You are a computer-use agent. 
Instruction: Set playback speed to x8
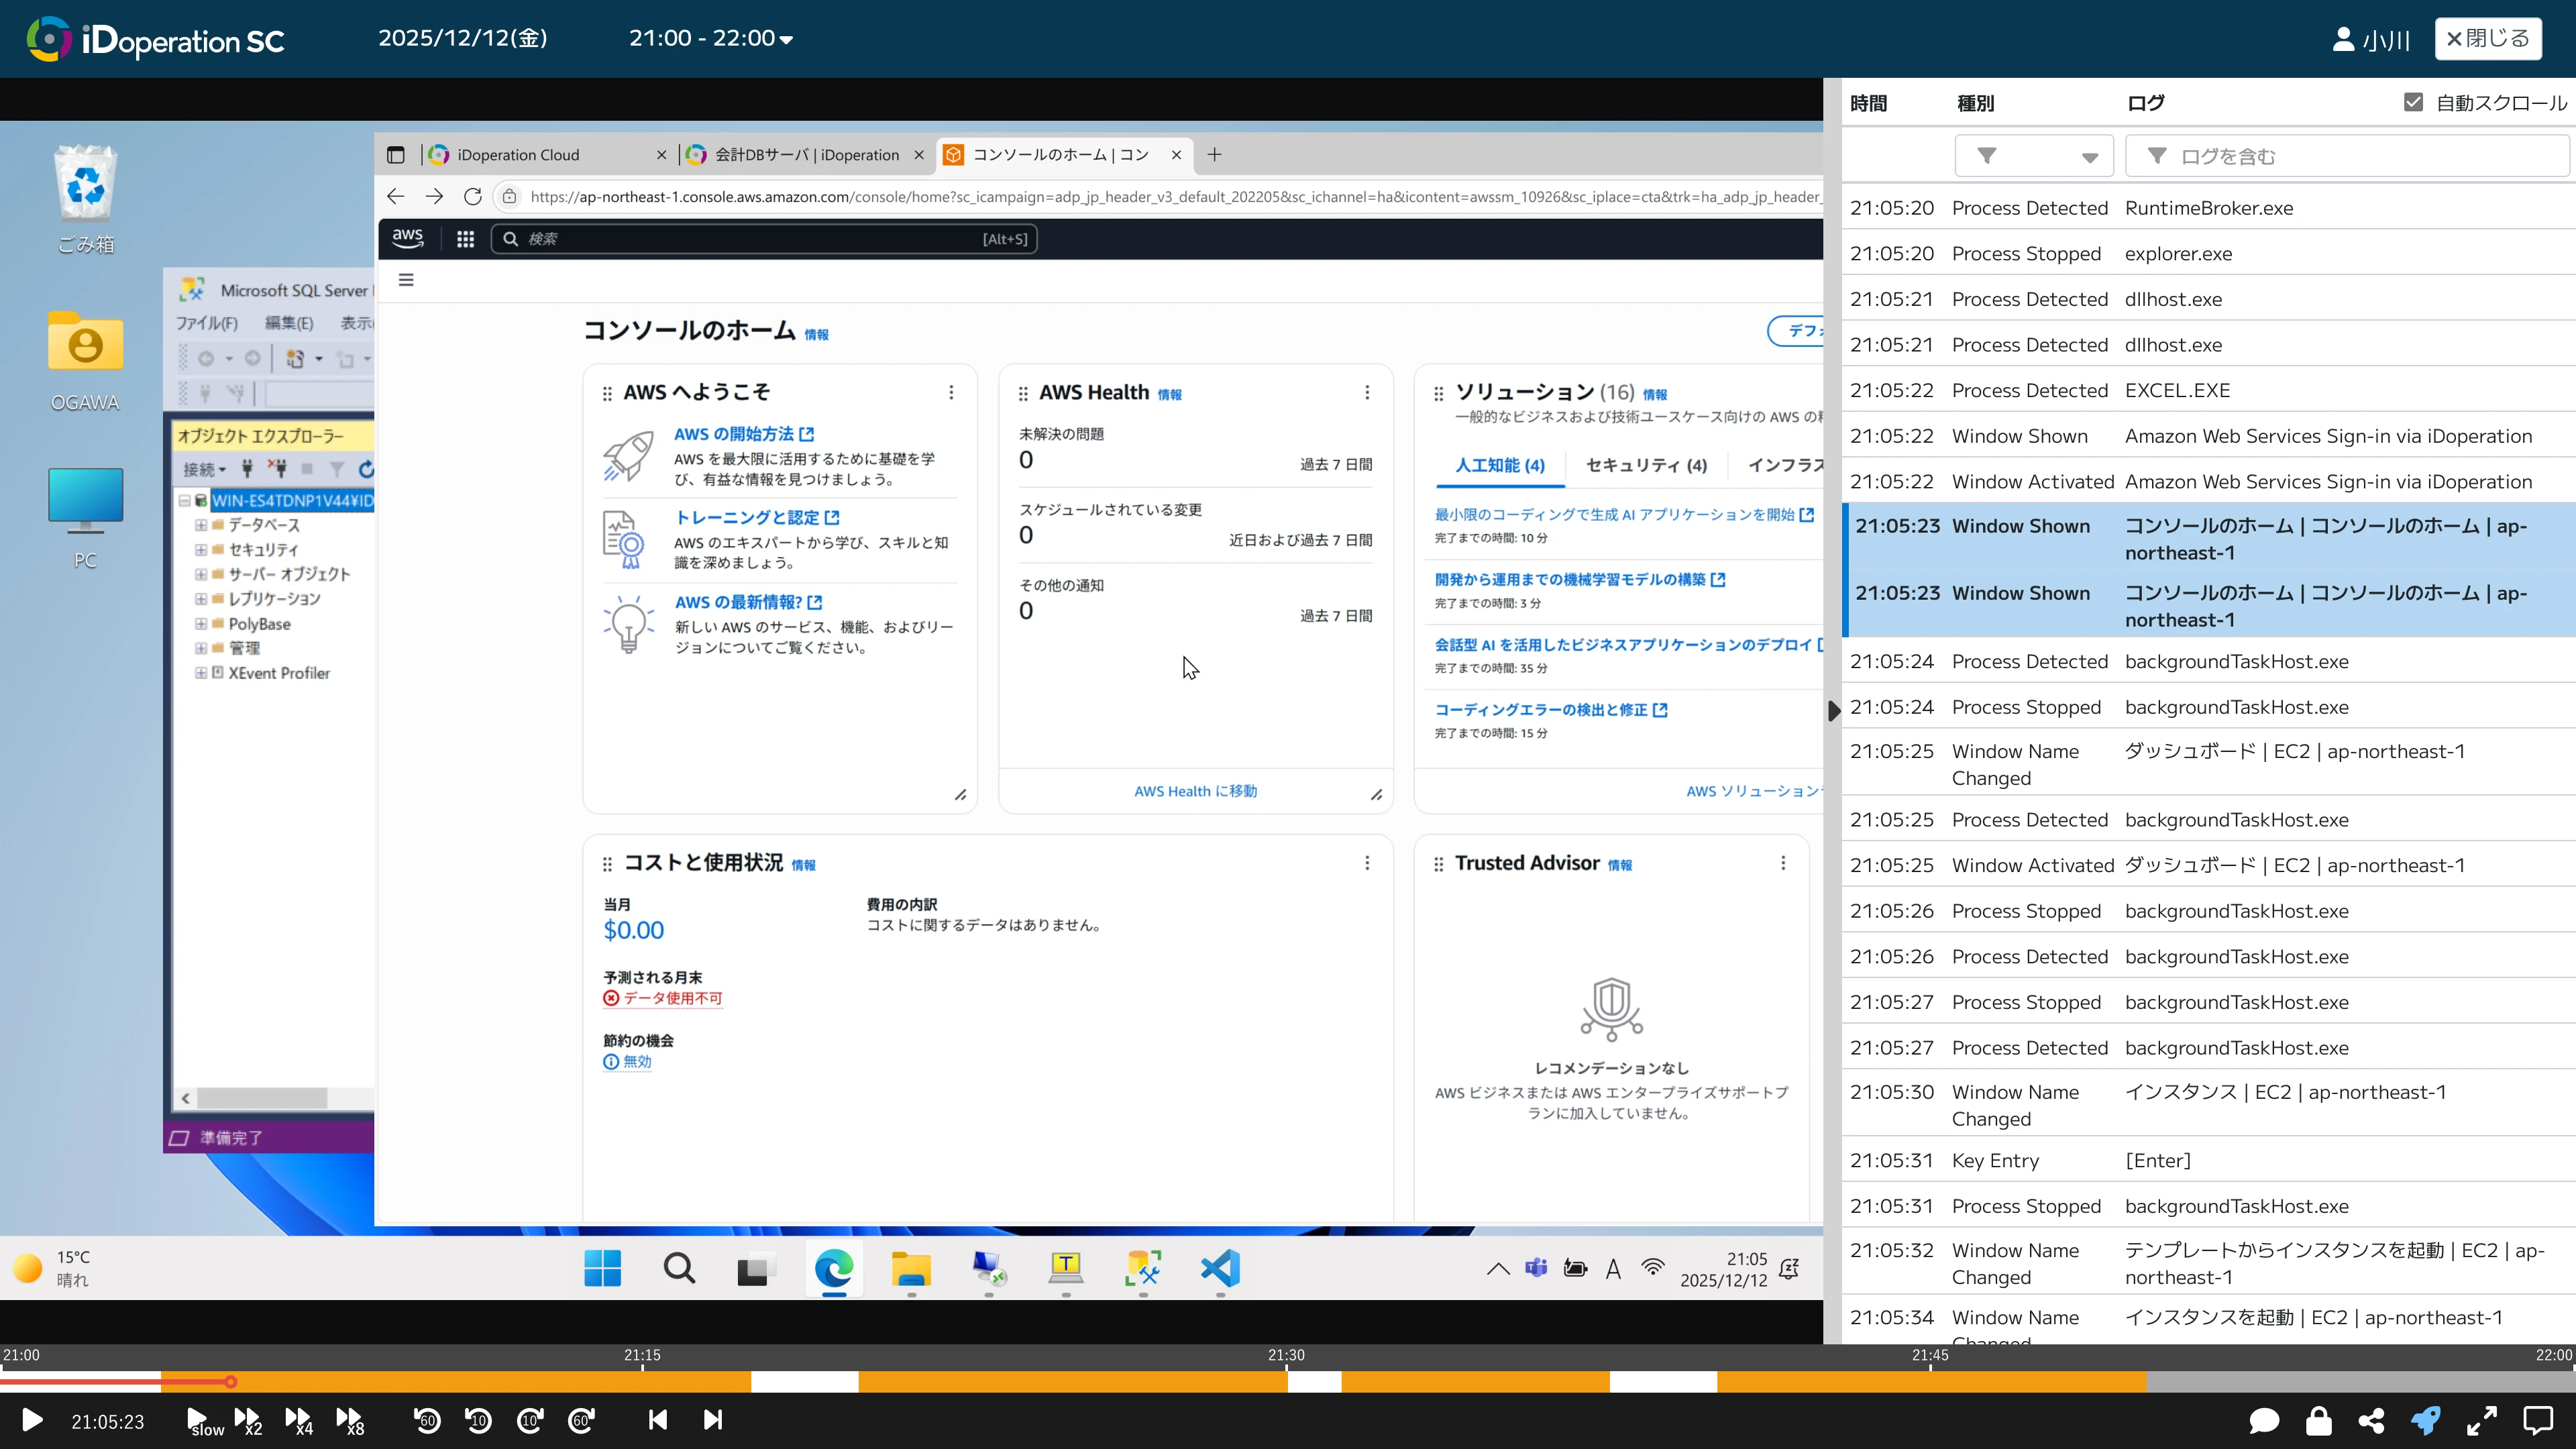350,1420
